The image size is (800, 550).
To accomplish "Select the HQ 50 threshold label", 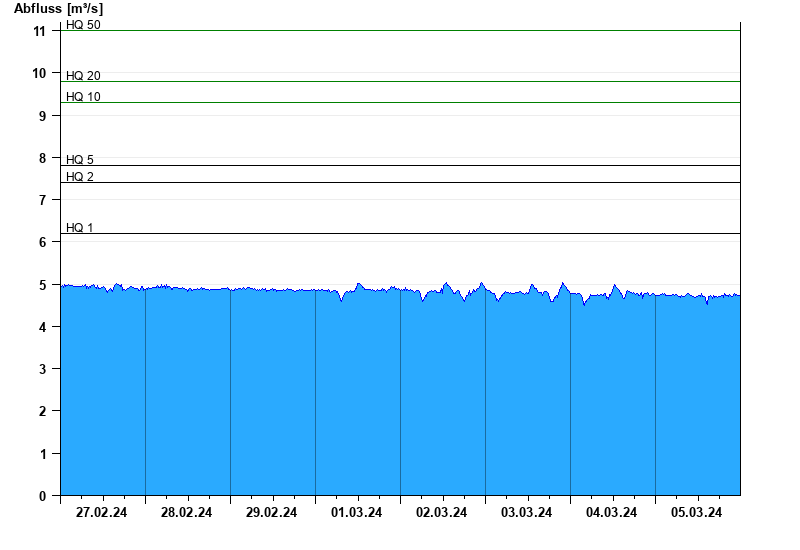I will point(83,24).
